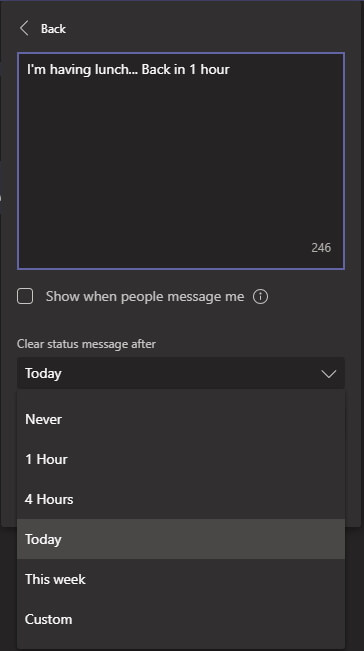Click the "Clear status message after" label
Viewport: 364px width, 651px height.
click(86, 344)
